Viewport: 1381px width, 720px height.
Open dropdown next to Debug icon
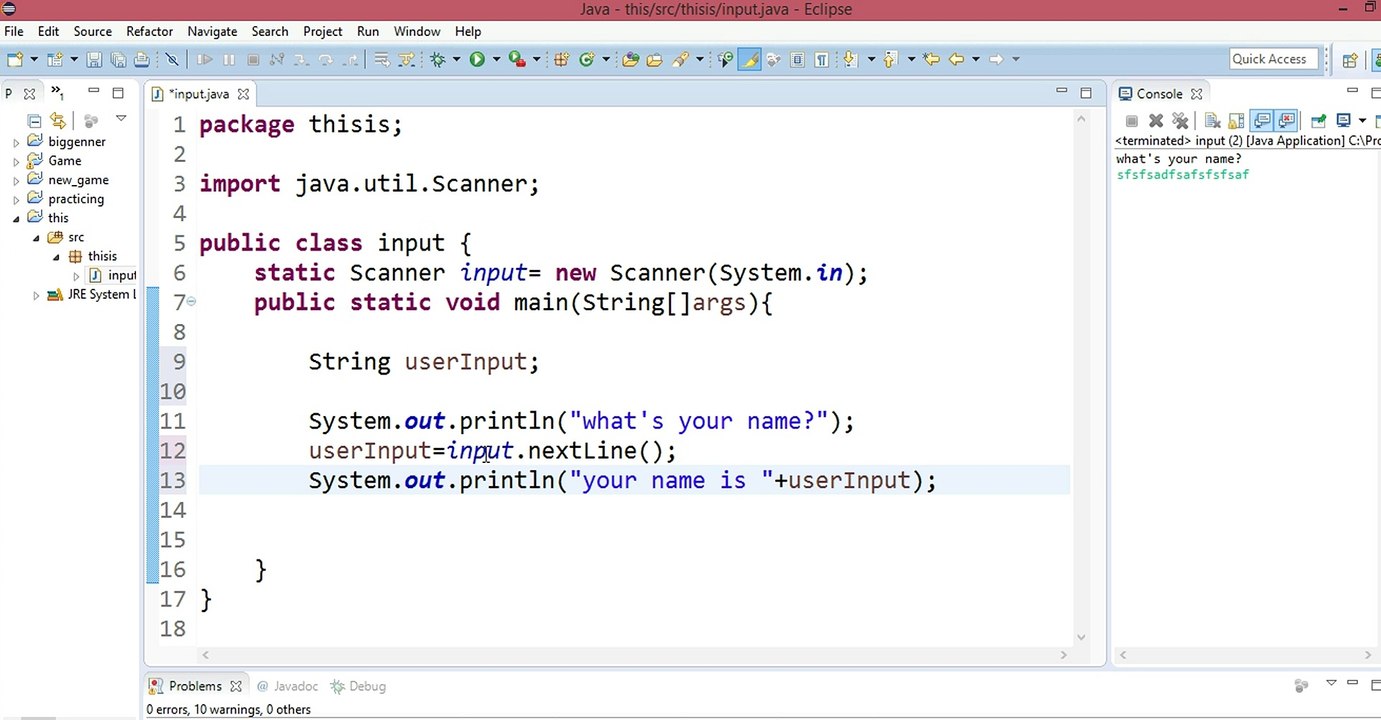pyautogui.click(x=457, y=59)
